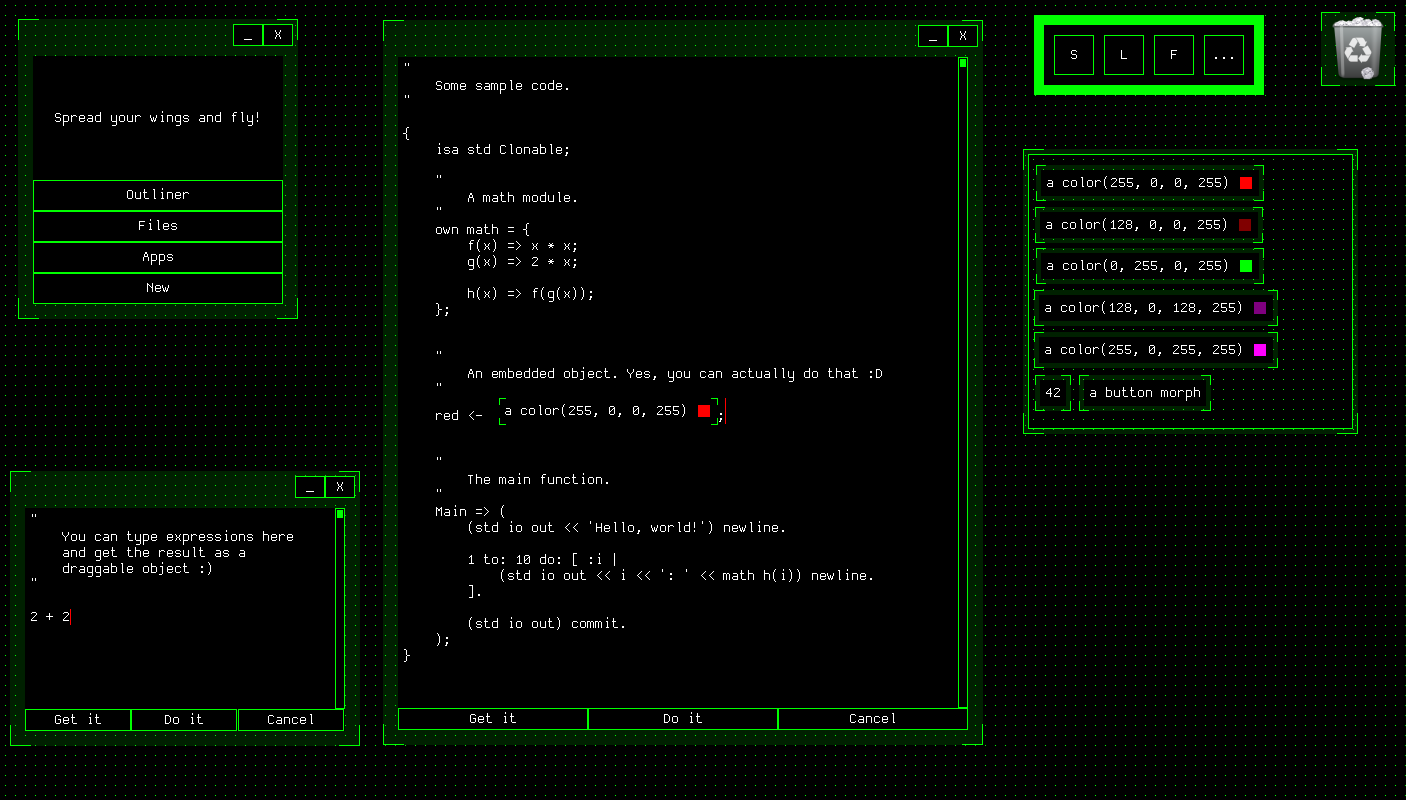
Task: Close the launcher menu window
Action: [278, 35]
